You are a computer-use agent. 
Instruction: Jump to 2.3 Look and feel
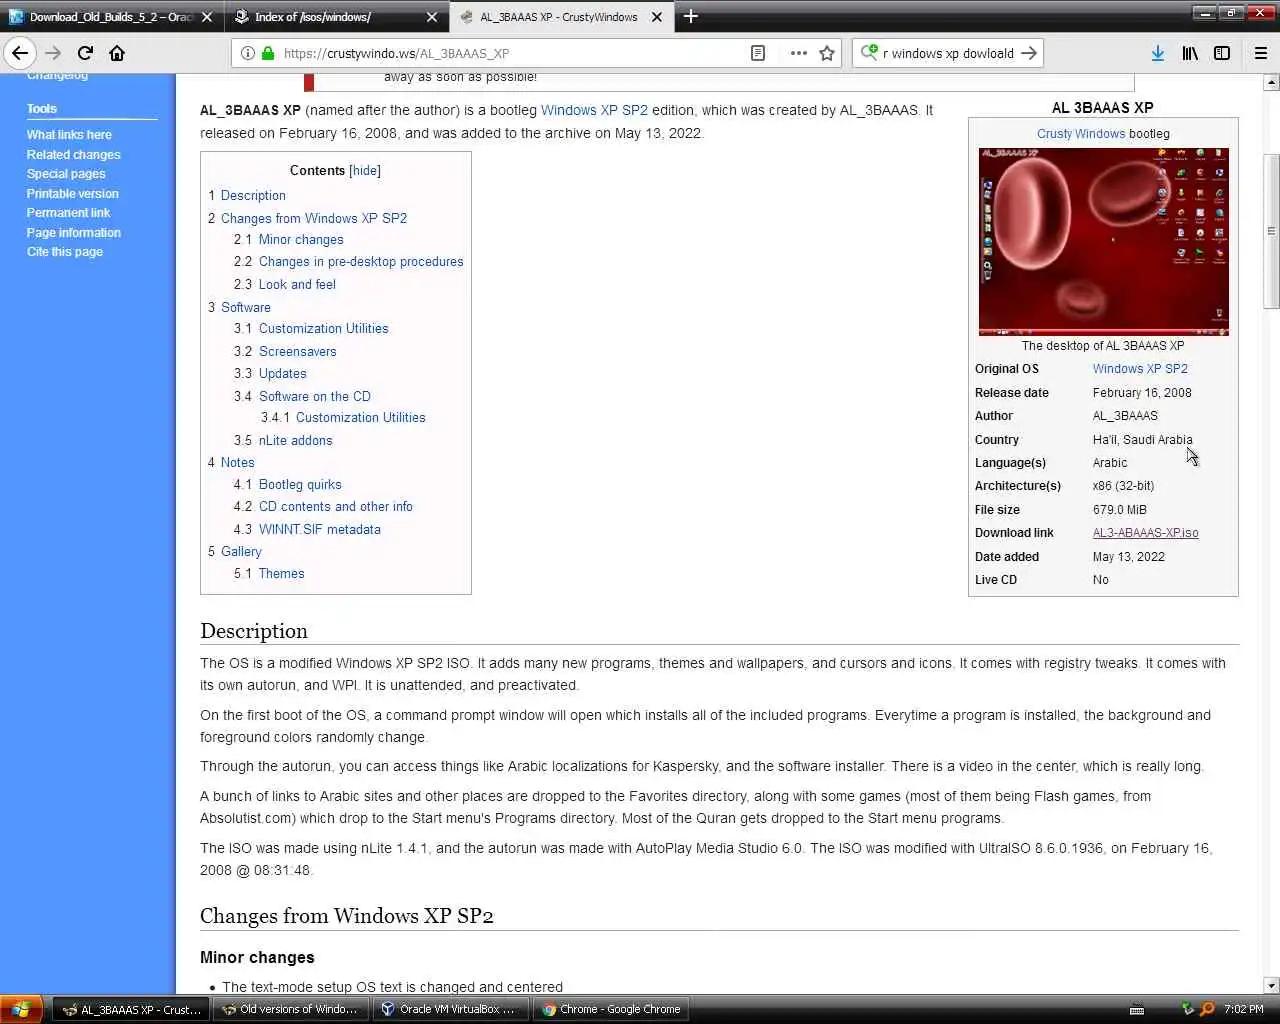tap(285, 285)
